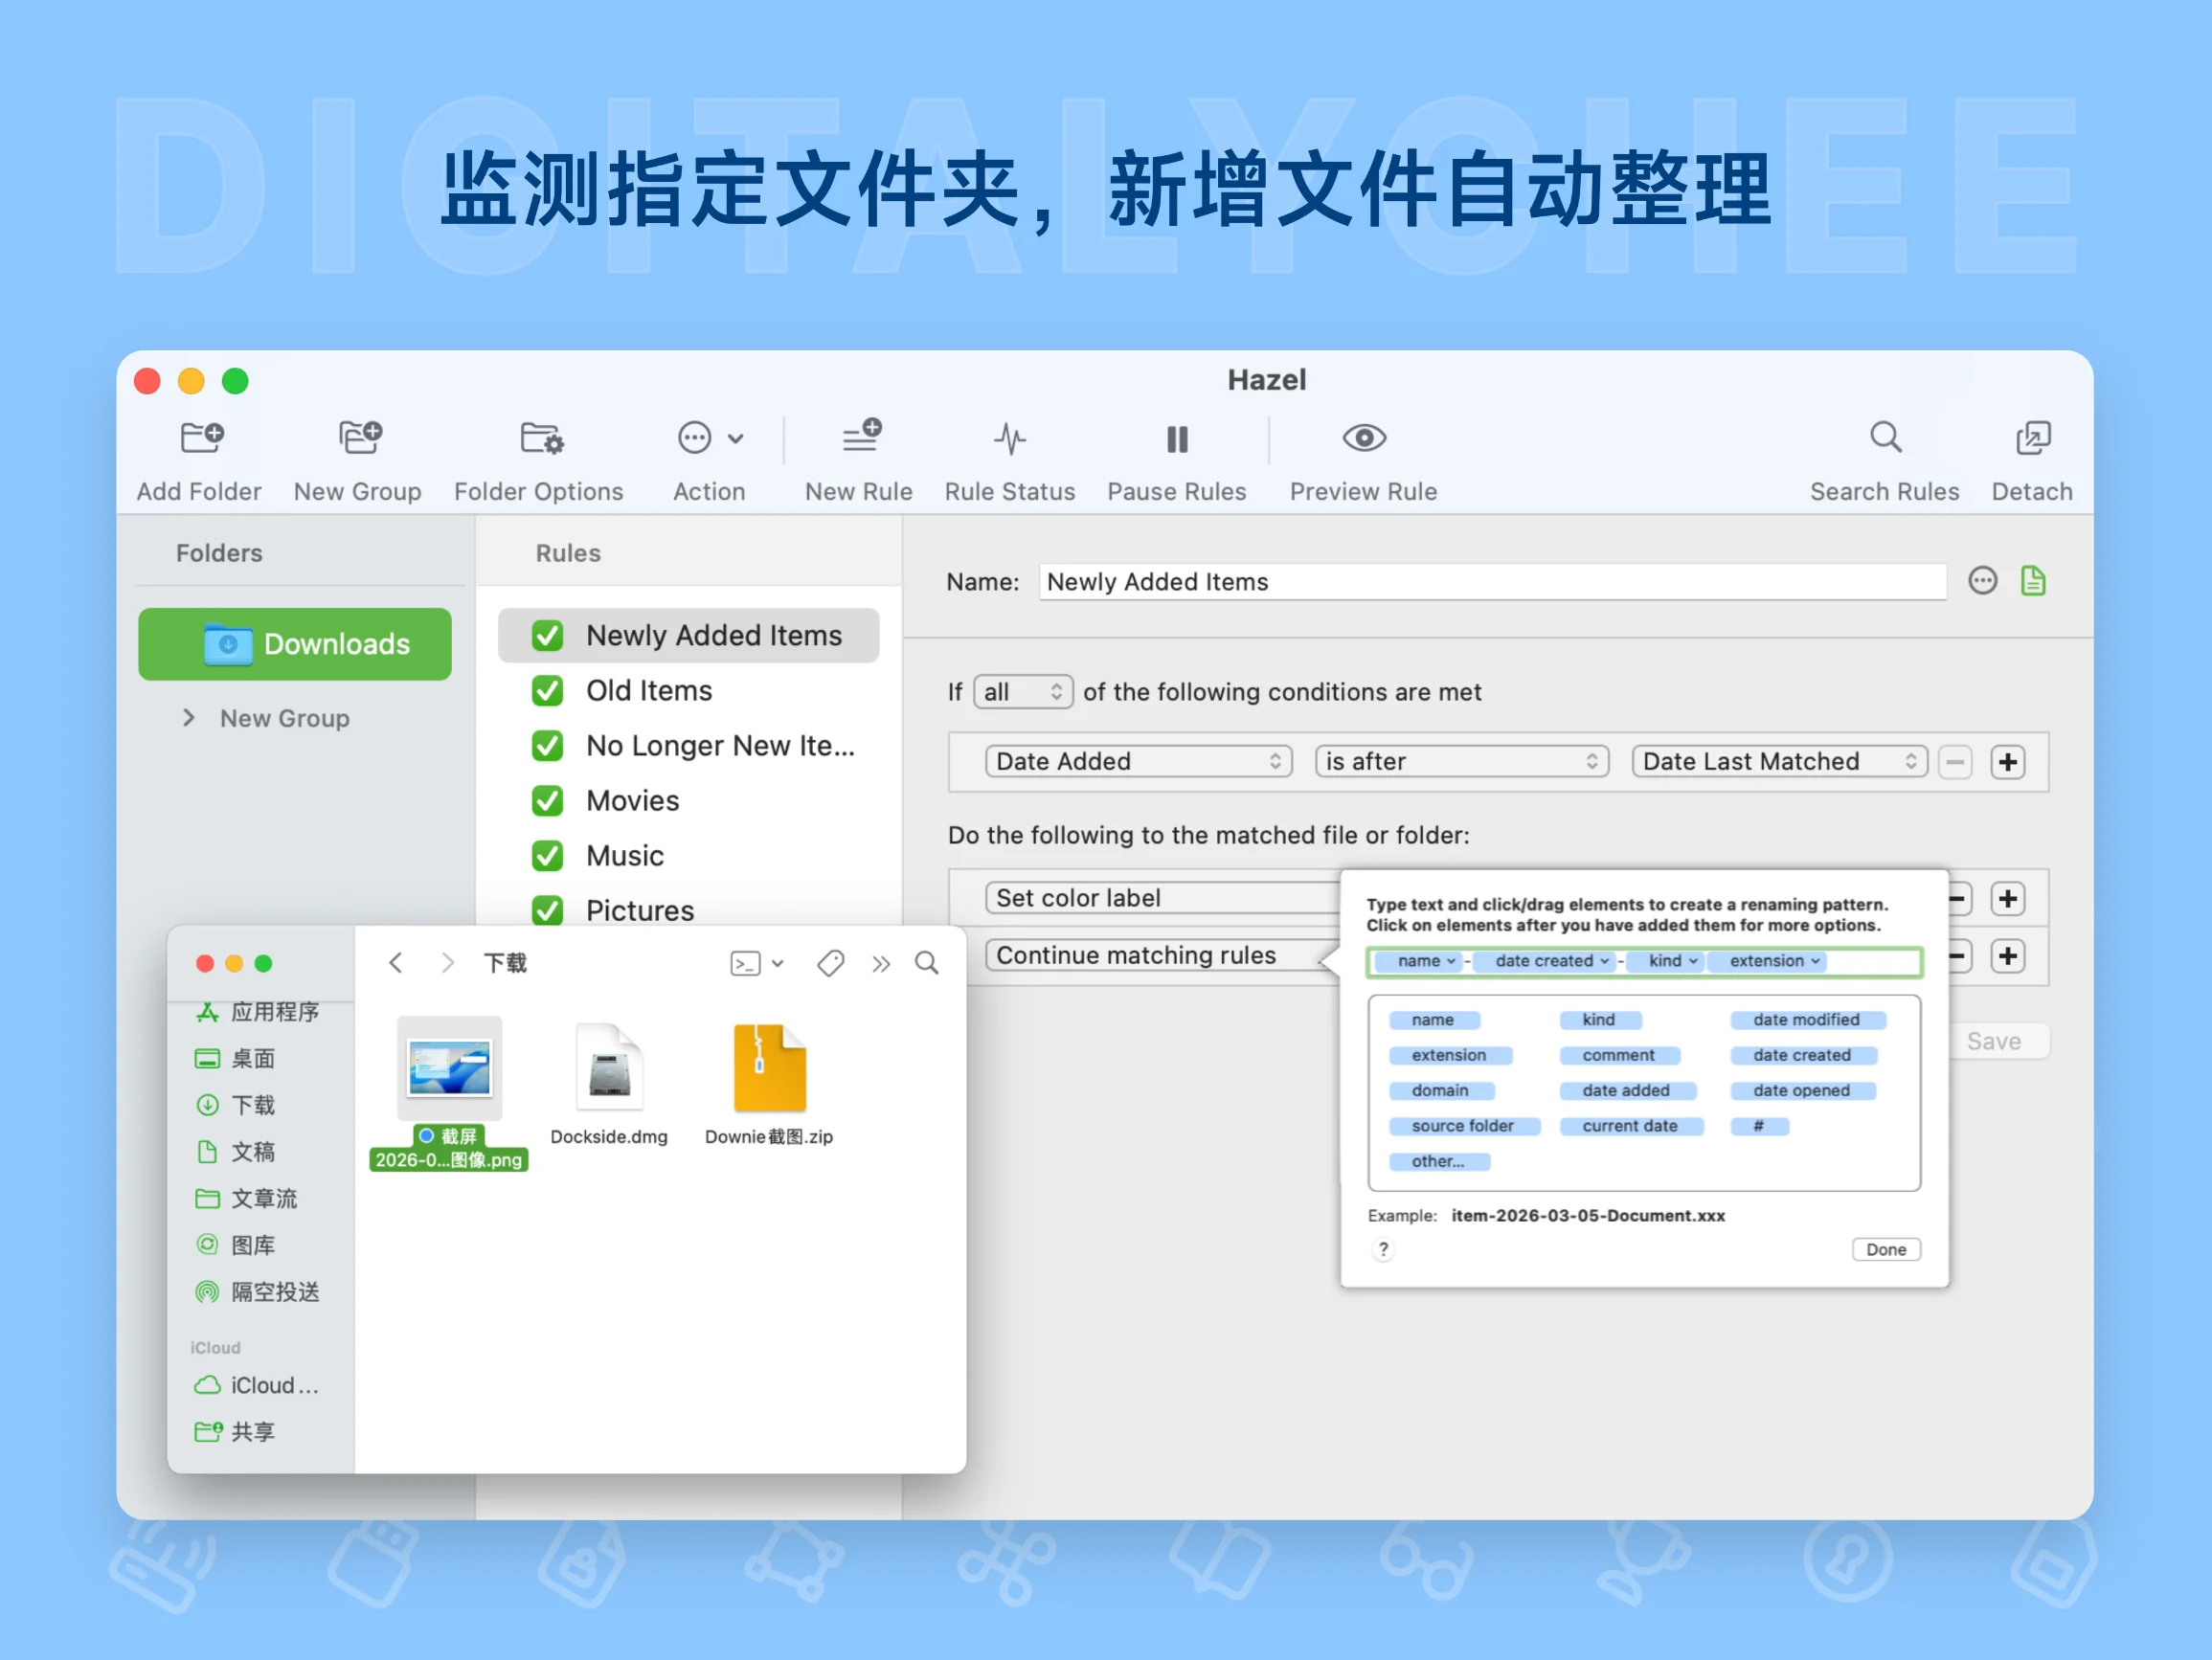The width and height of the screenshot is (2212, 1660).
Task: Click 'date created' token in pattern field
Action: click(x=1545, y=961)
